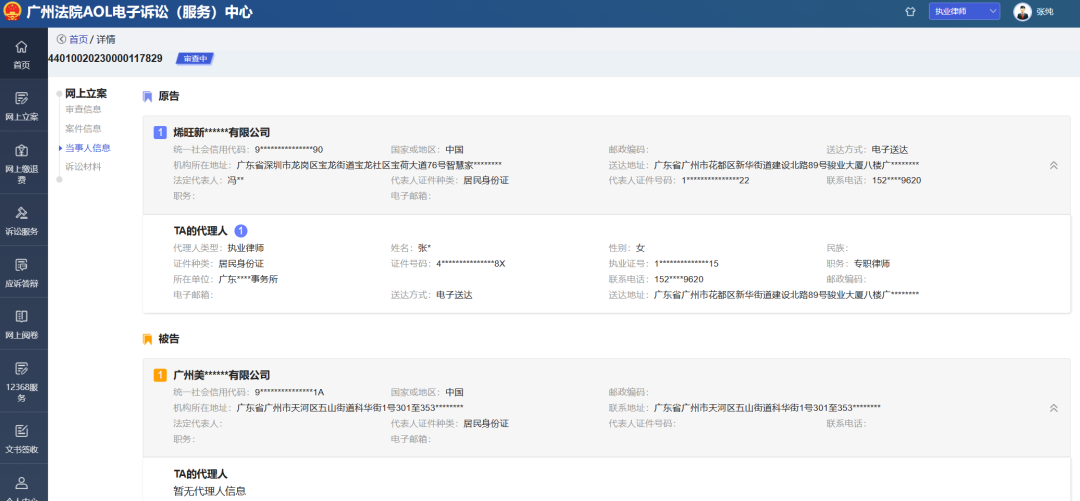Click the 广州法院AOL电子诉讼 site title
The image size is (1080, 501).
139,12
